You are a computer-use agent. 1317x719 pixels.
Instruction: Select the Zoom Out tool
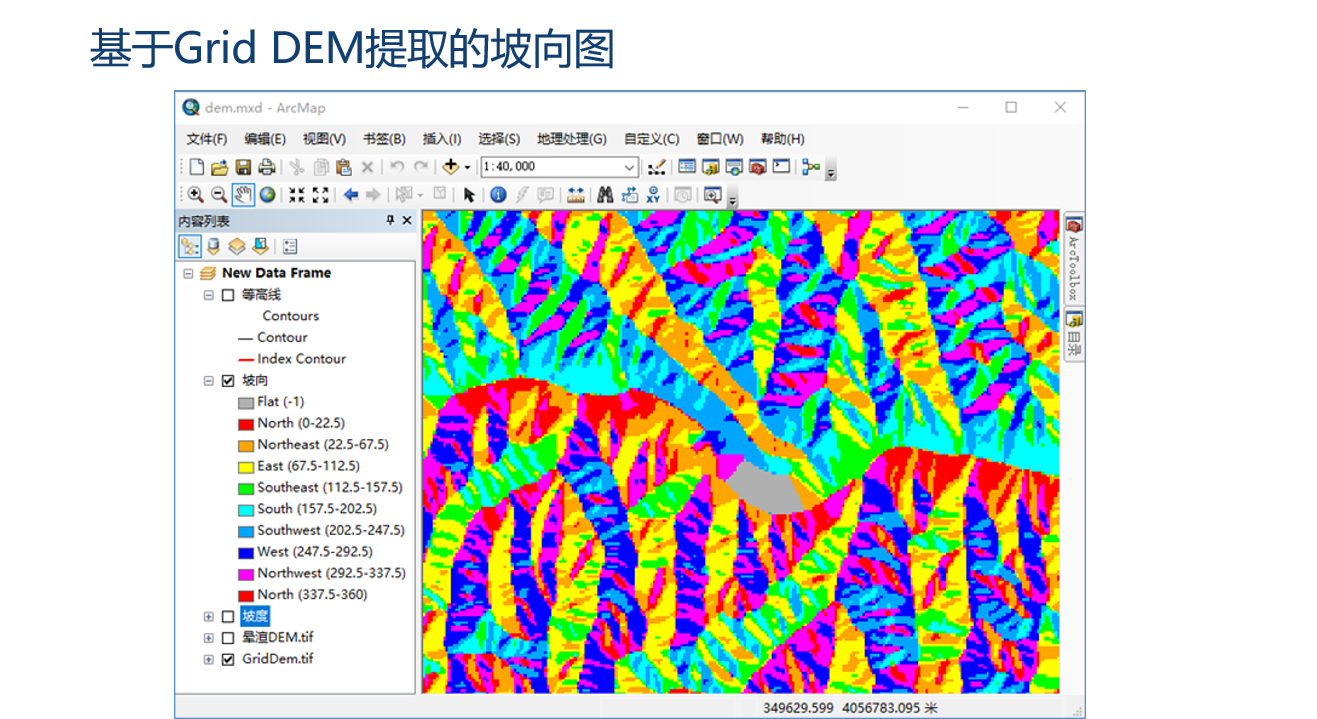219,195
